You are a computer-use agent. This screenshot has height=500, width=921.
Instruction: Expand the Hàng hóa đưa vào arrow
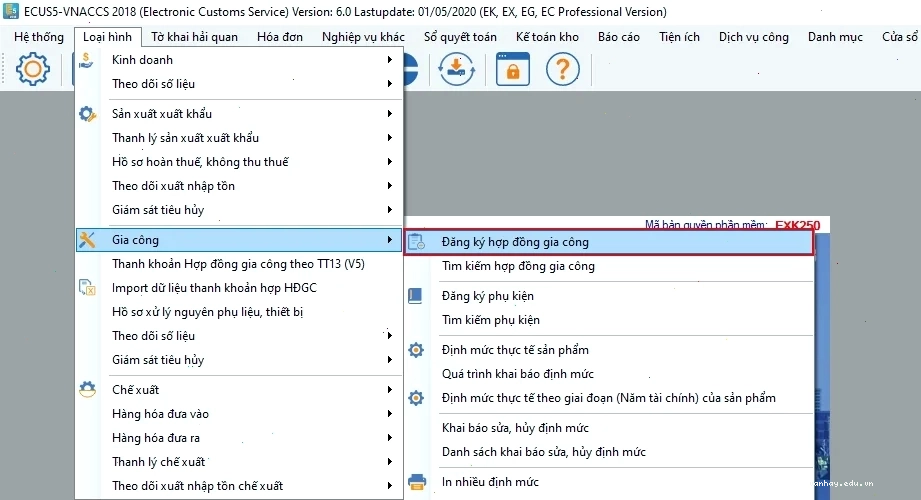coord(389,414)
